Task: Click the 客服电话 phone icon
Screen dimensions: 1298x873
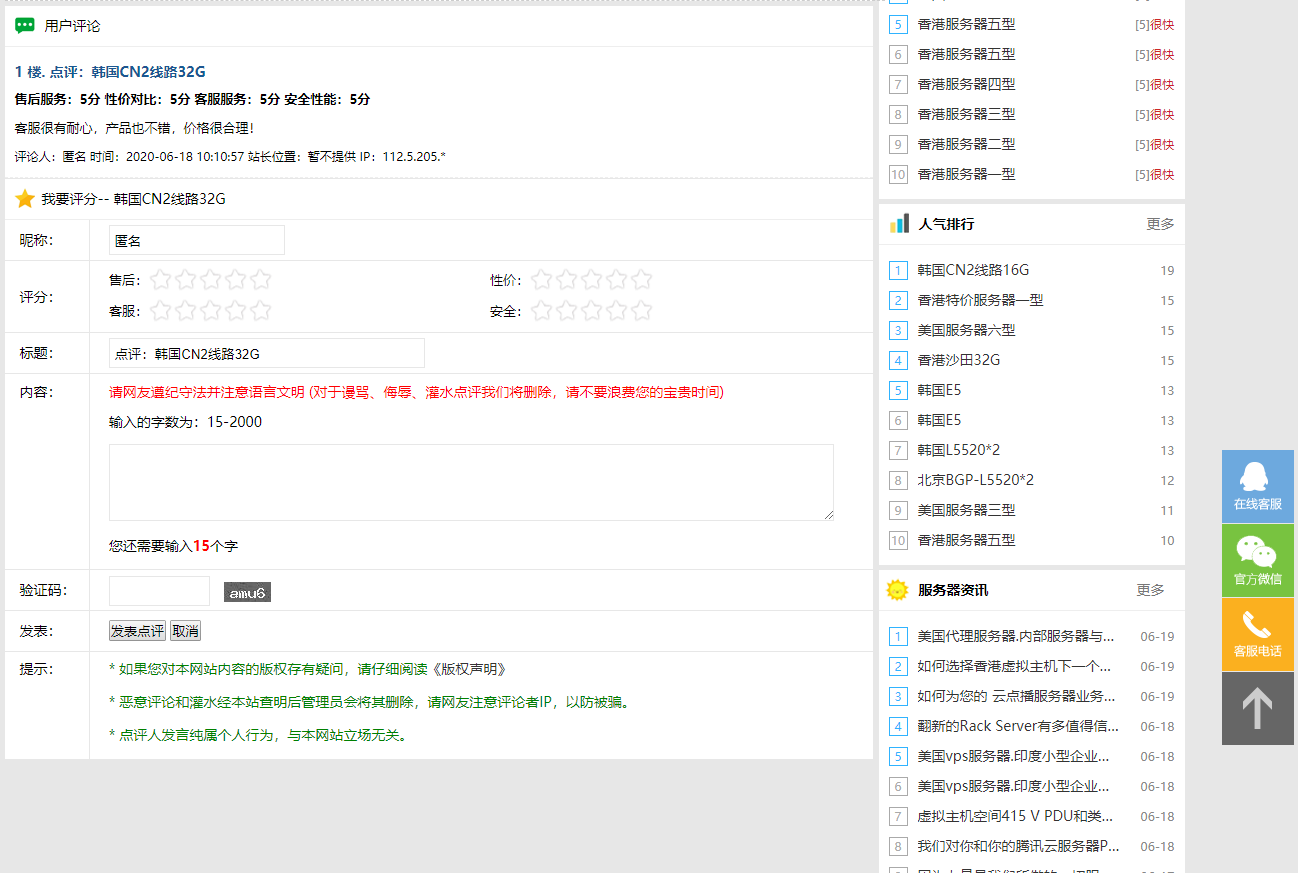Action: click(1257, 634)
